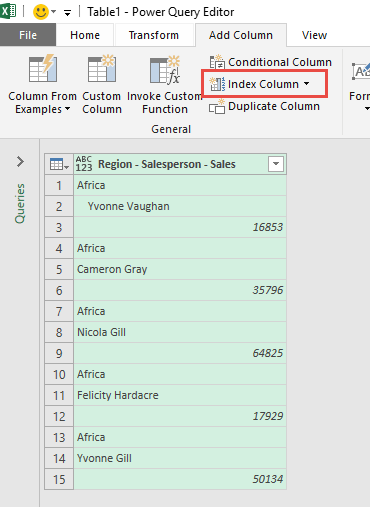Click the Index Column button label
Viewport: 370px width, 507px height.
click(x=263, y=84)
